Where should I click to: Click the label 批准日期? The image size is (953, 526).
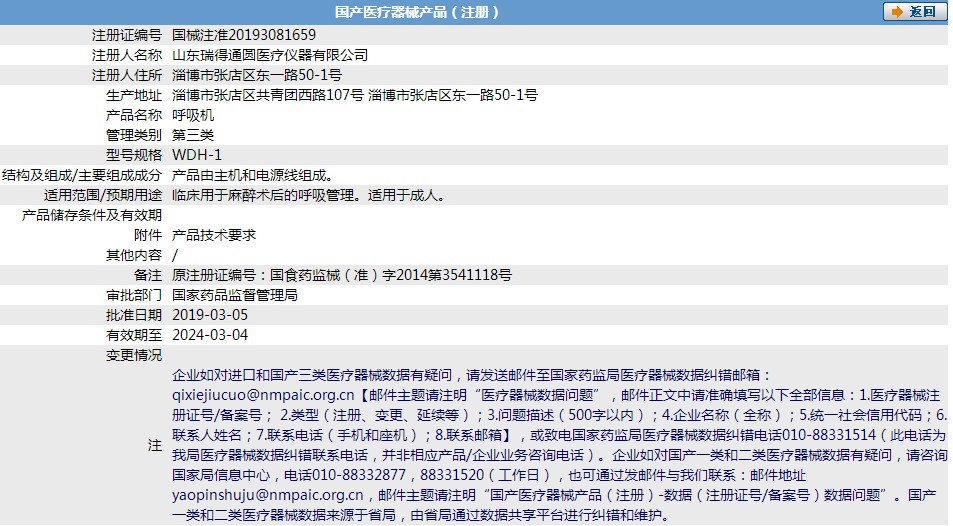coord(134,316)
